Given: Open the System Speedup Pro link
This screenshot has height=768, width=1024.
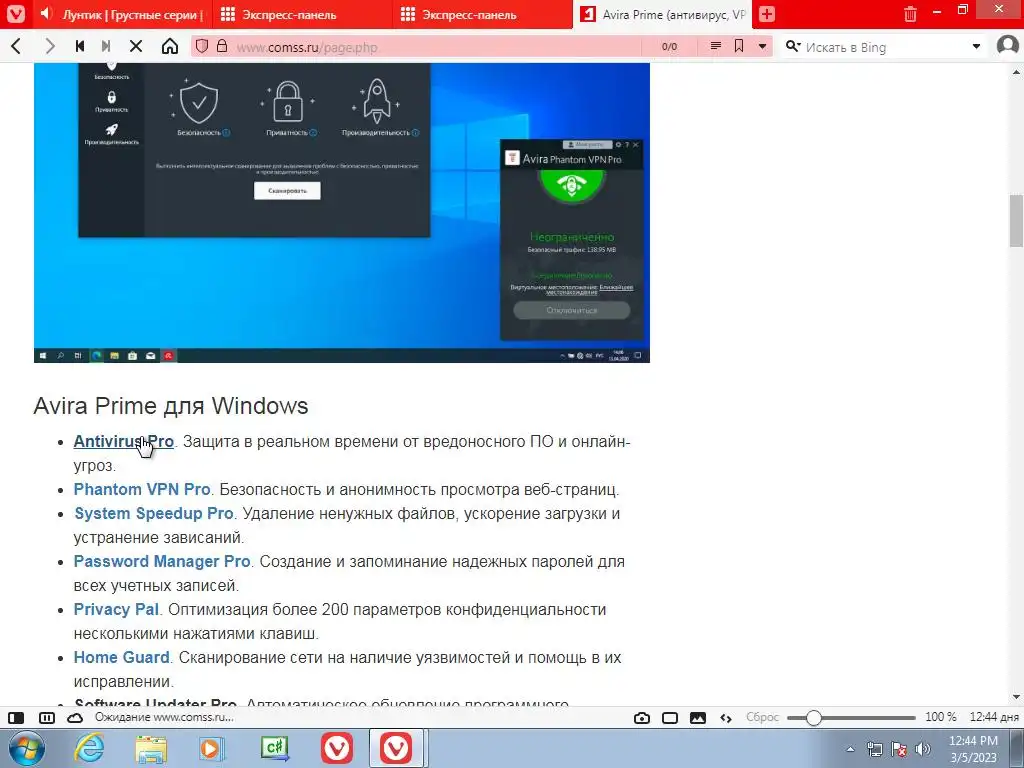Looking at the screenshot, I should [153, 513].
